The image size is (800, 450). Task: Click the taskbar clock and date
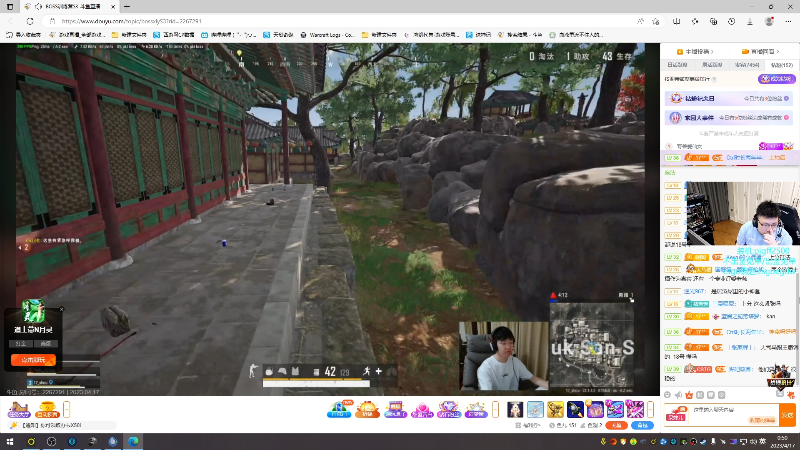point(782,442)
